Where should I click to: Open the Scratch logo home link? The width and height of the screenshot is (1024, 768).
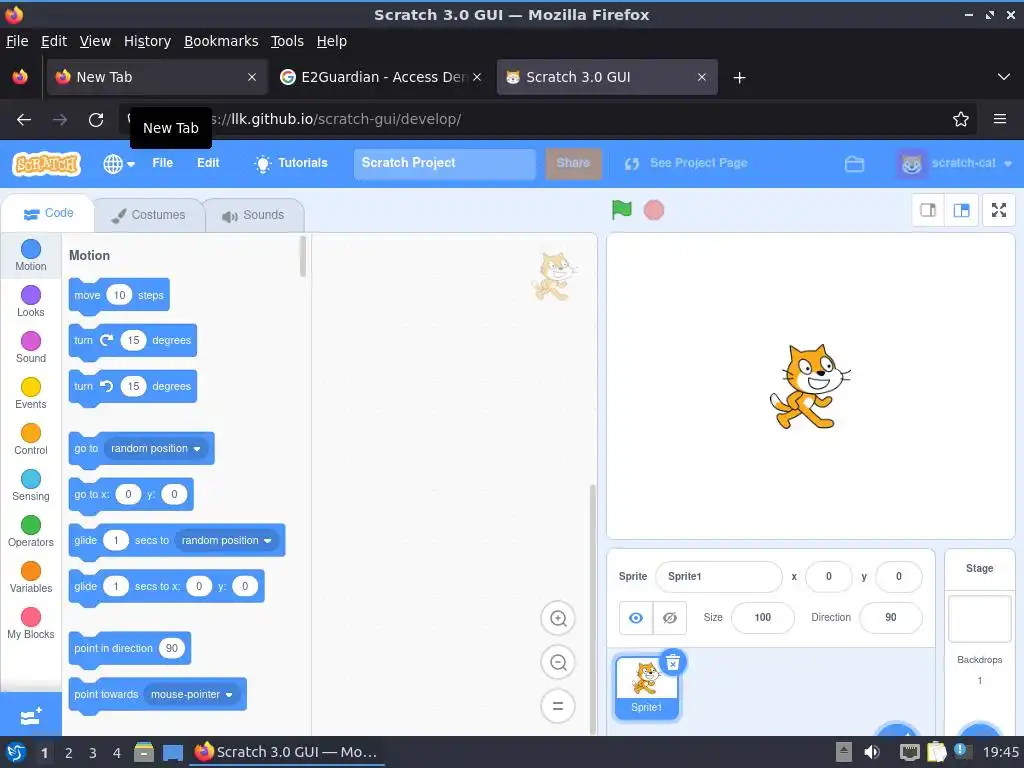point(46,163)
